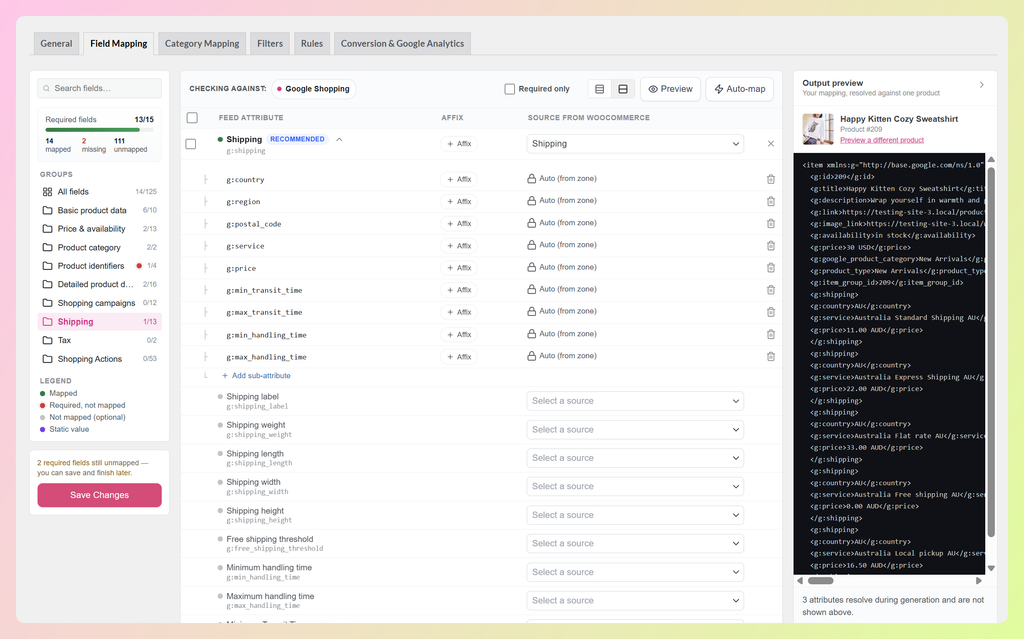
Task: Switch to the General tab
Action: coord(56,44)
